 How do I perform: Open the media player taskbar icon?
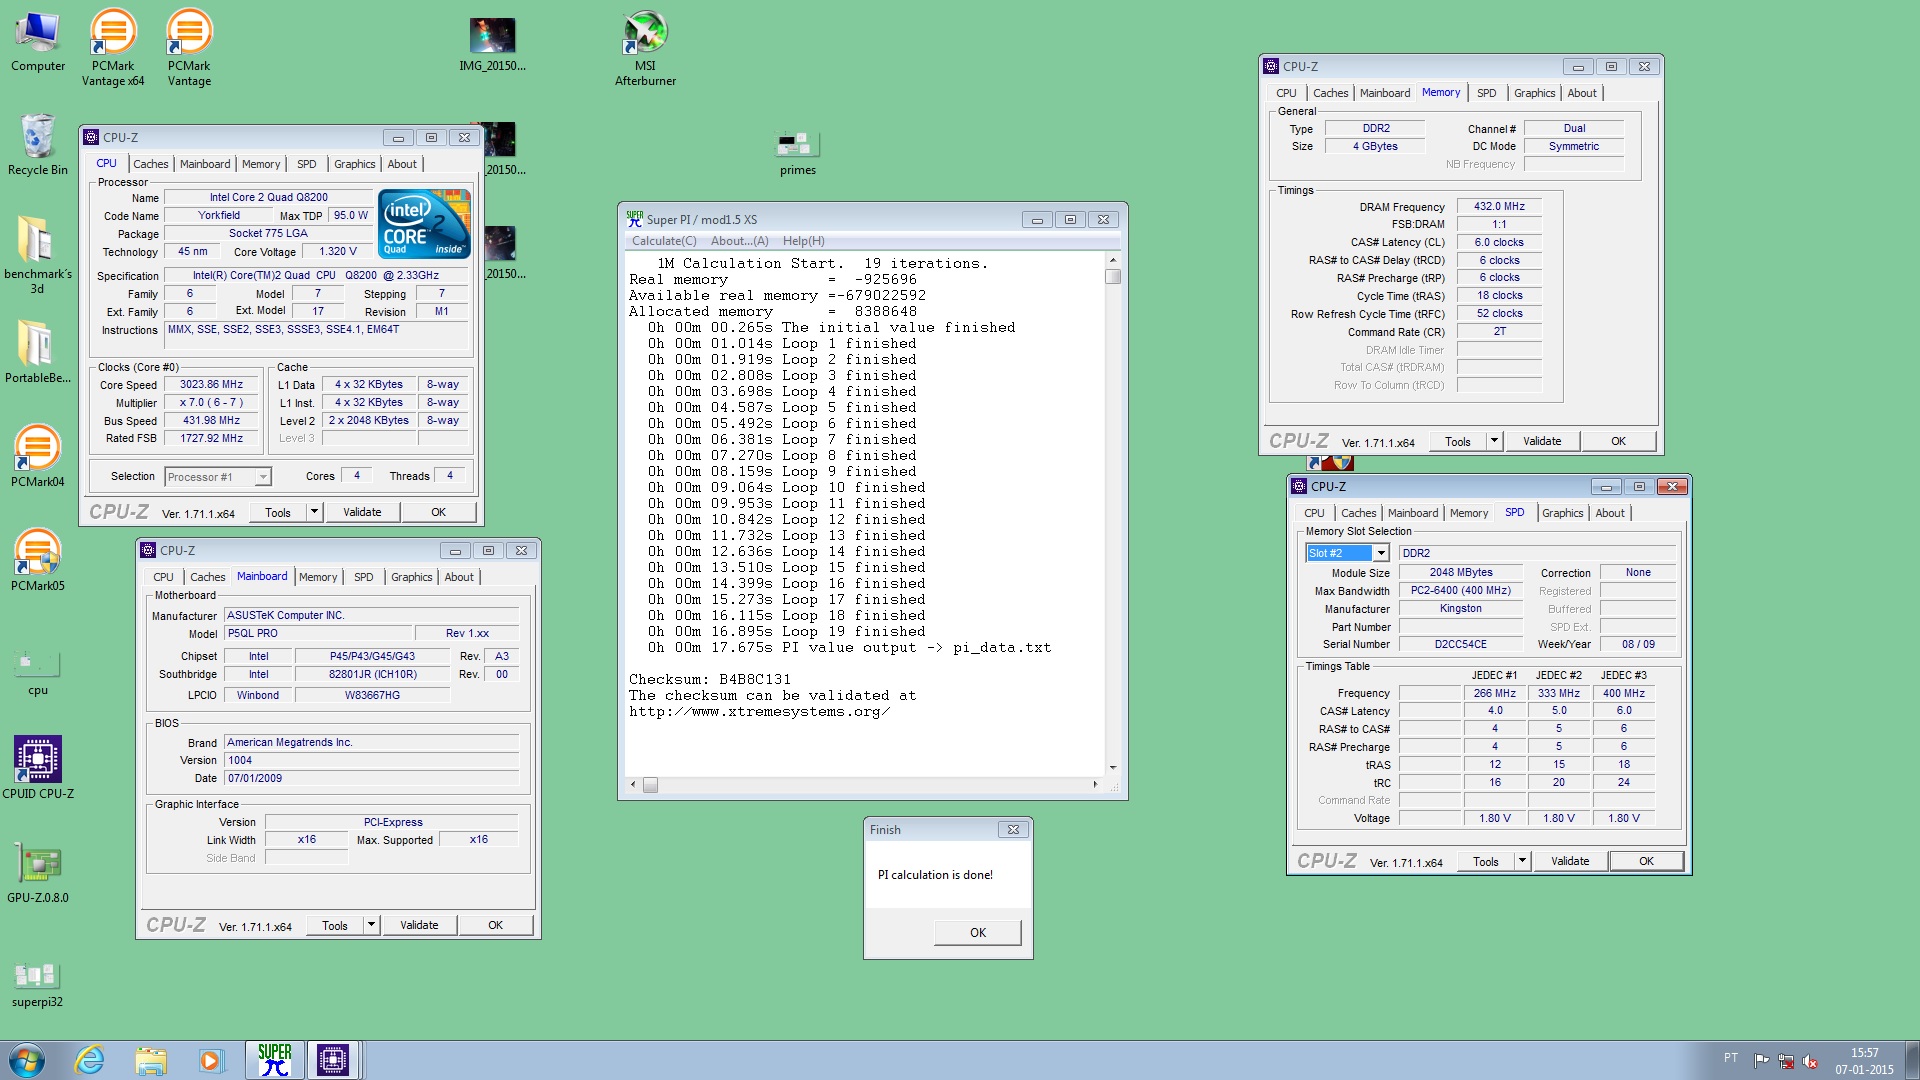210,1060
